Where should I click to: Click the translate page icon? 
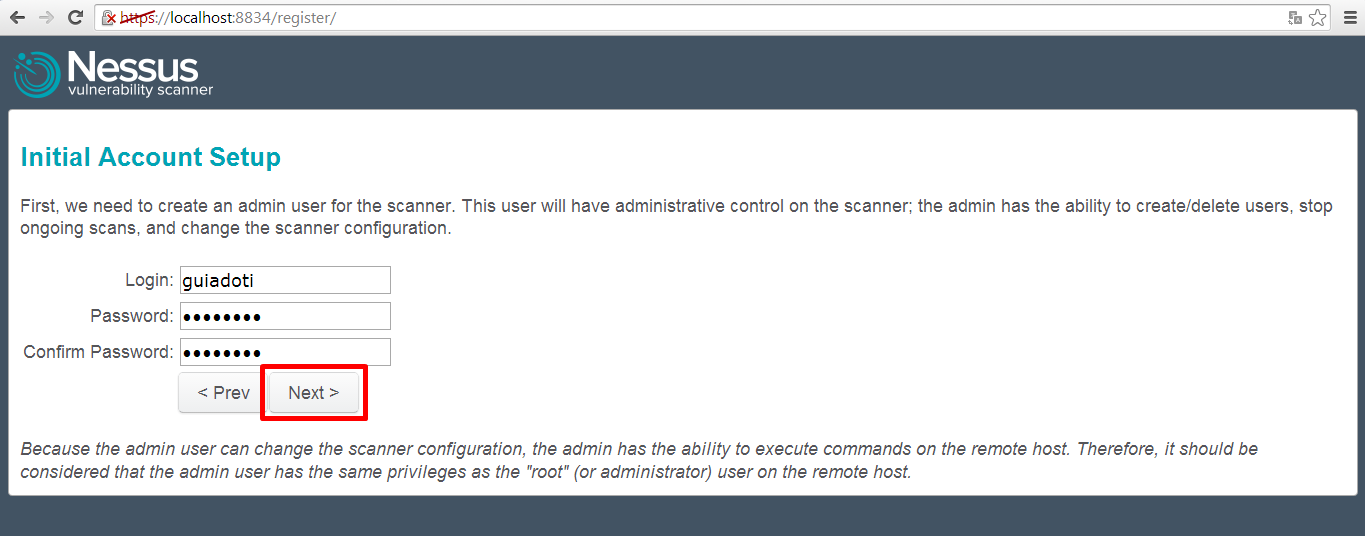(x=1295, y=18)
